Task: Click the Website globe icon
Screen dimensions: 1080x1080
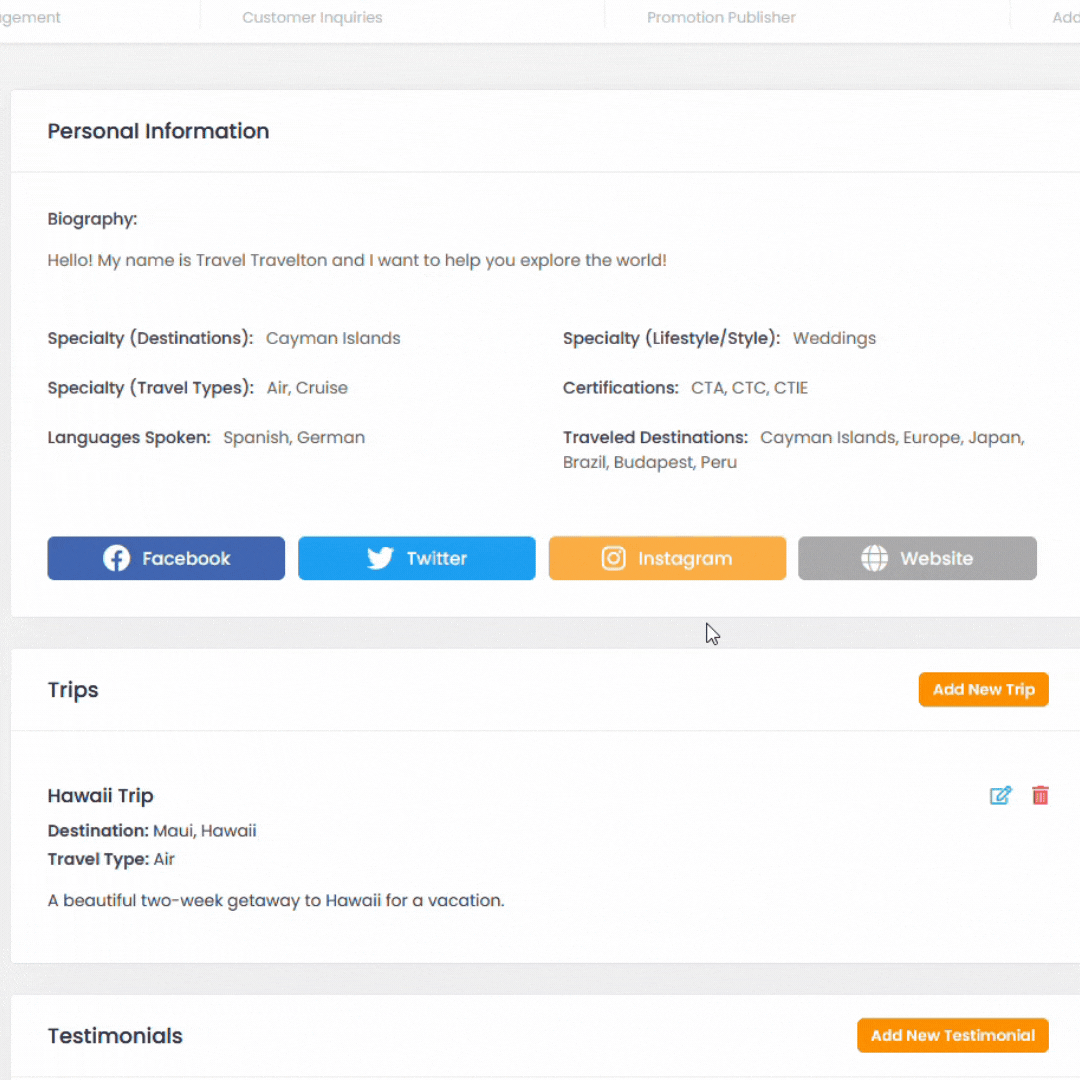Action: [875, 559]
